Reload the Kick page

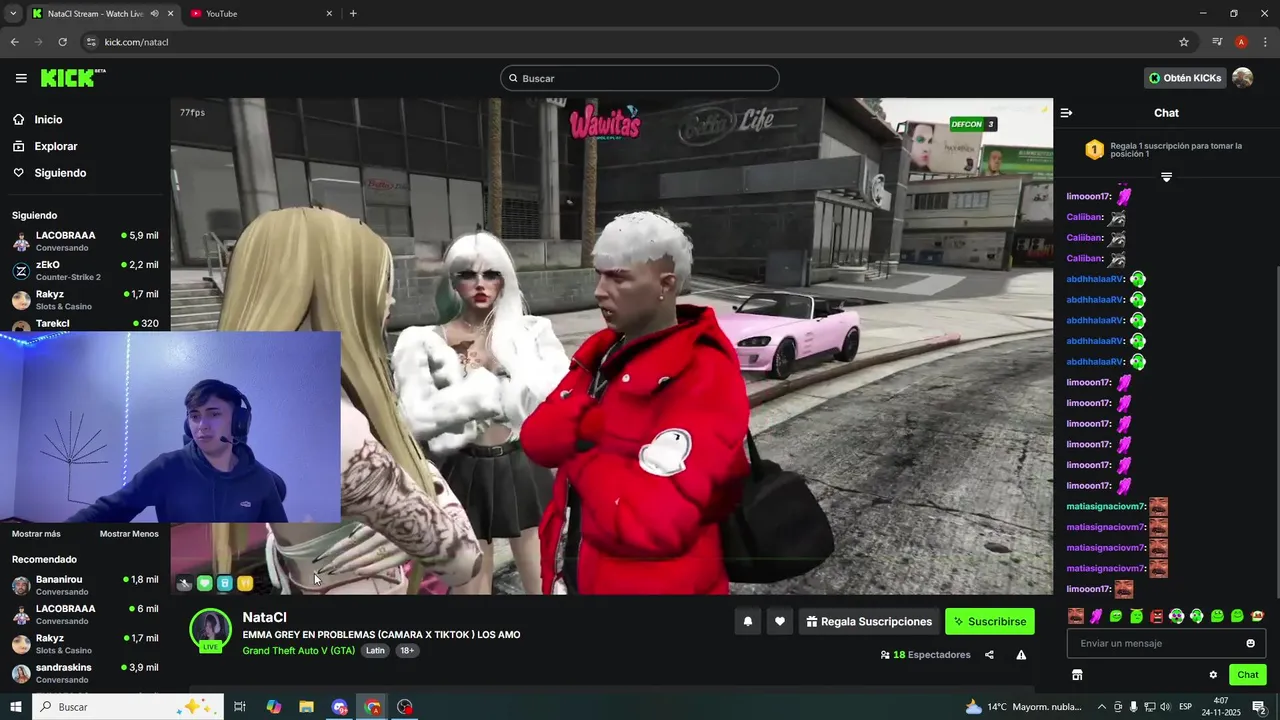click(x=62, y=42)
